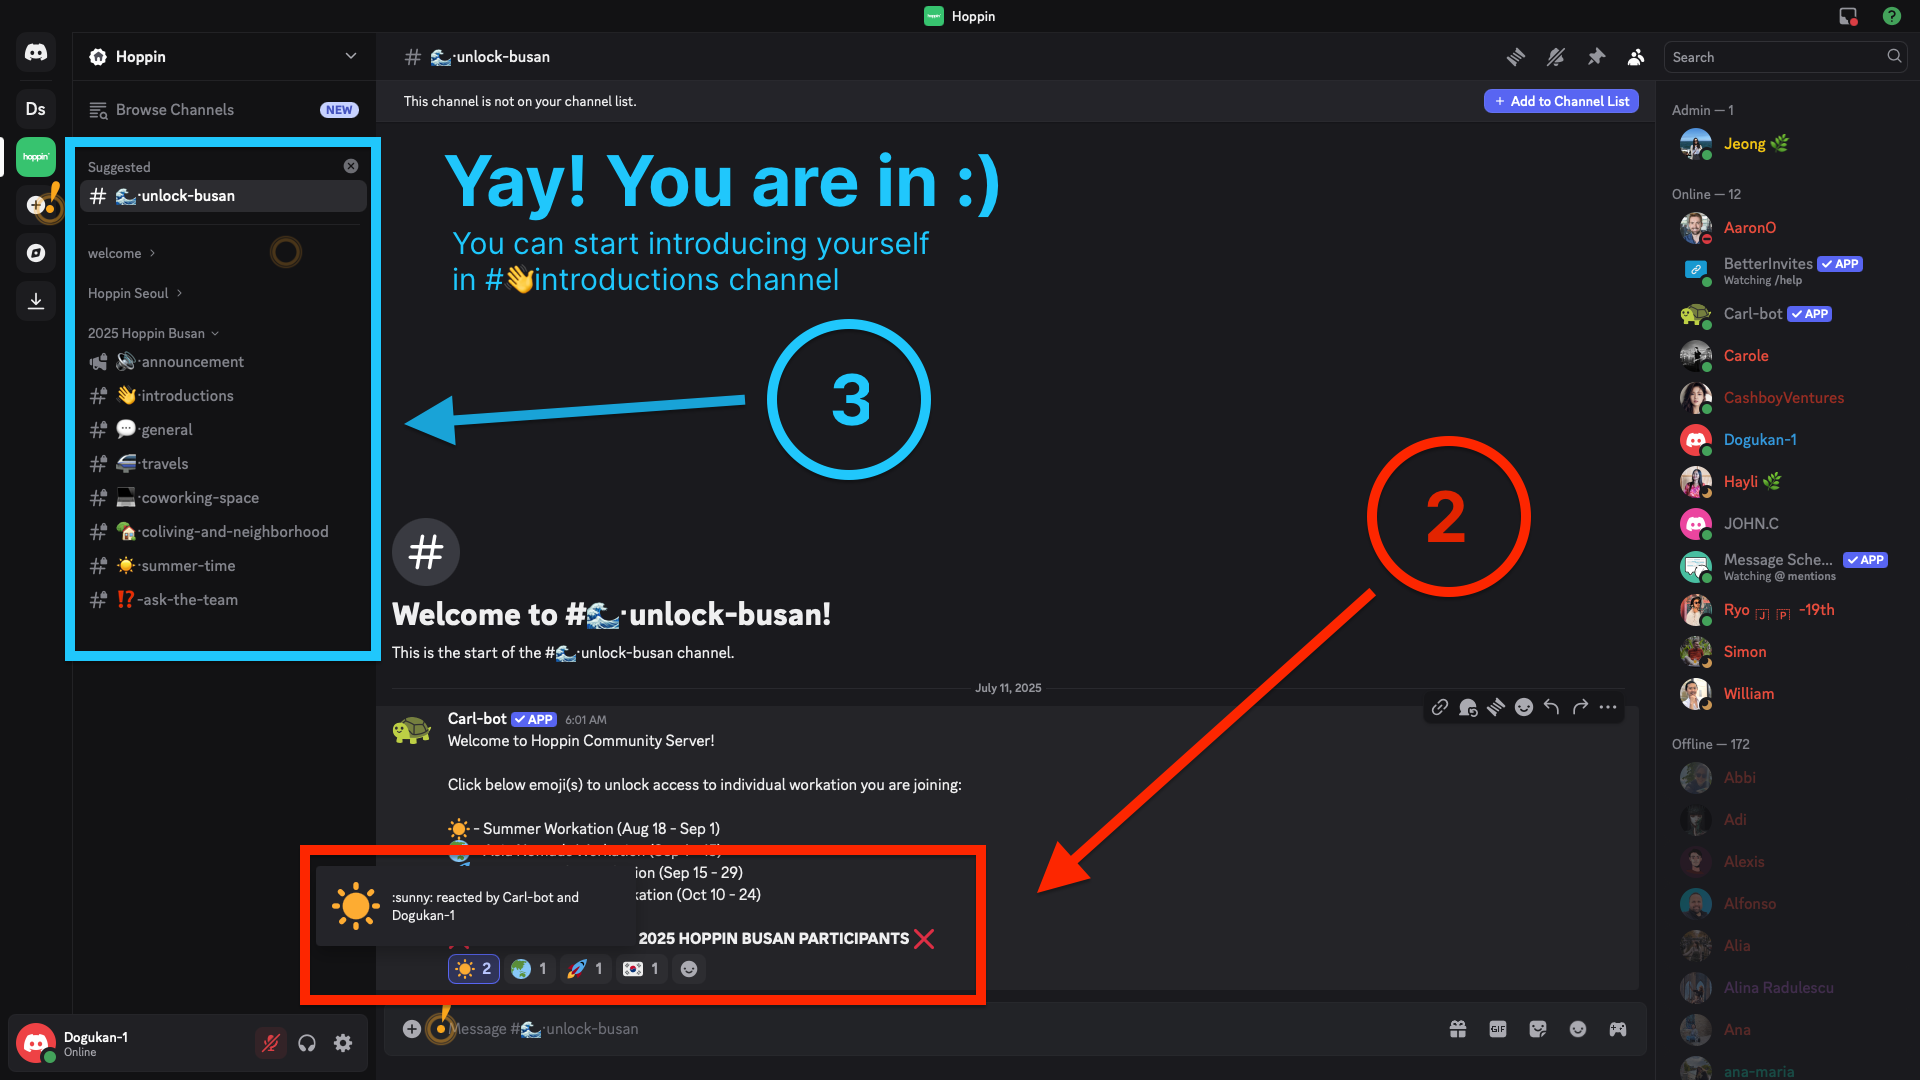Viewport: 1920px width, 1080px height.
Task: Open the help question mark icon
Action: coord(1891,16)
